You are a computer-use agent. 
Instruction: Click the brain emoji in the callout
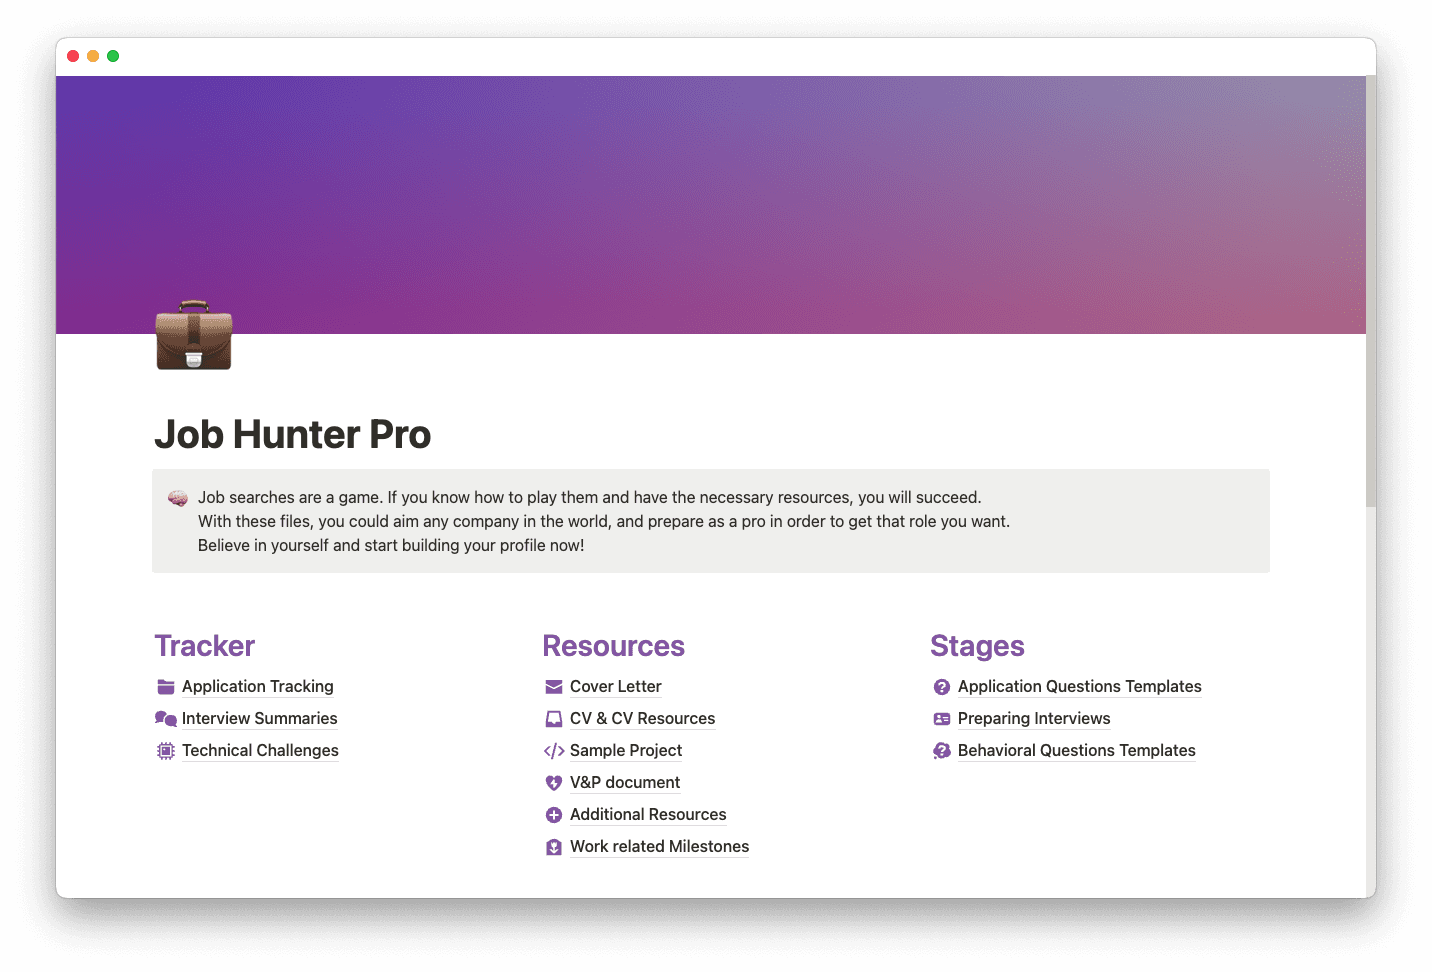[x=178, y=497]
